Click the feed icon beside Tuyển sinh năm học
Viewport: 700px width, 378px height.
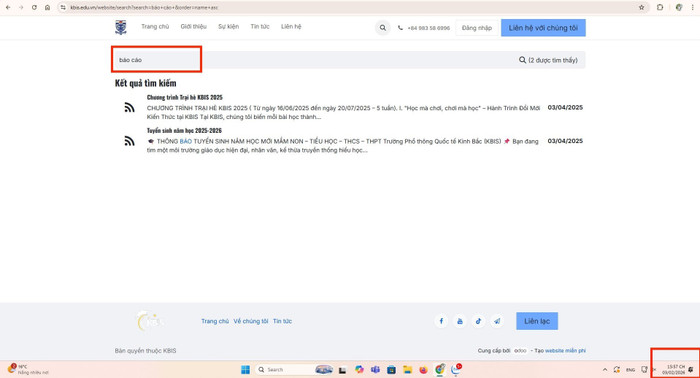coord(129,141)
